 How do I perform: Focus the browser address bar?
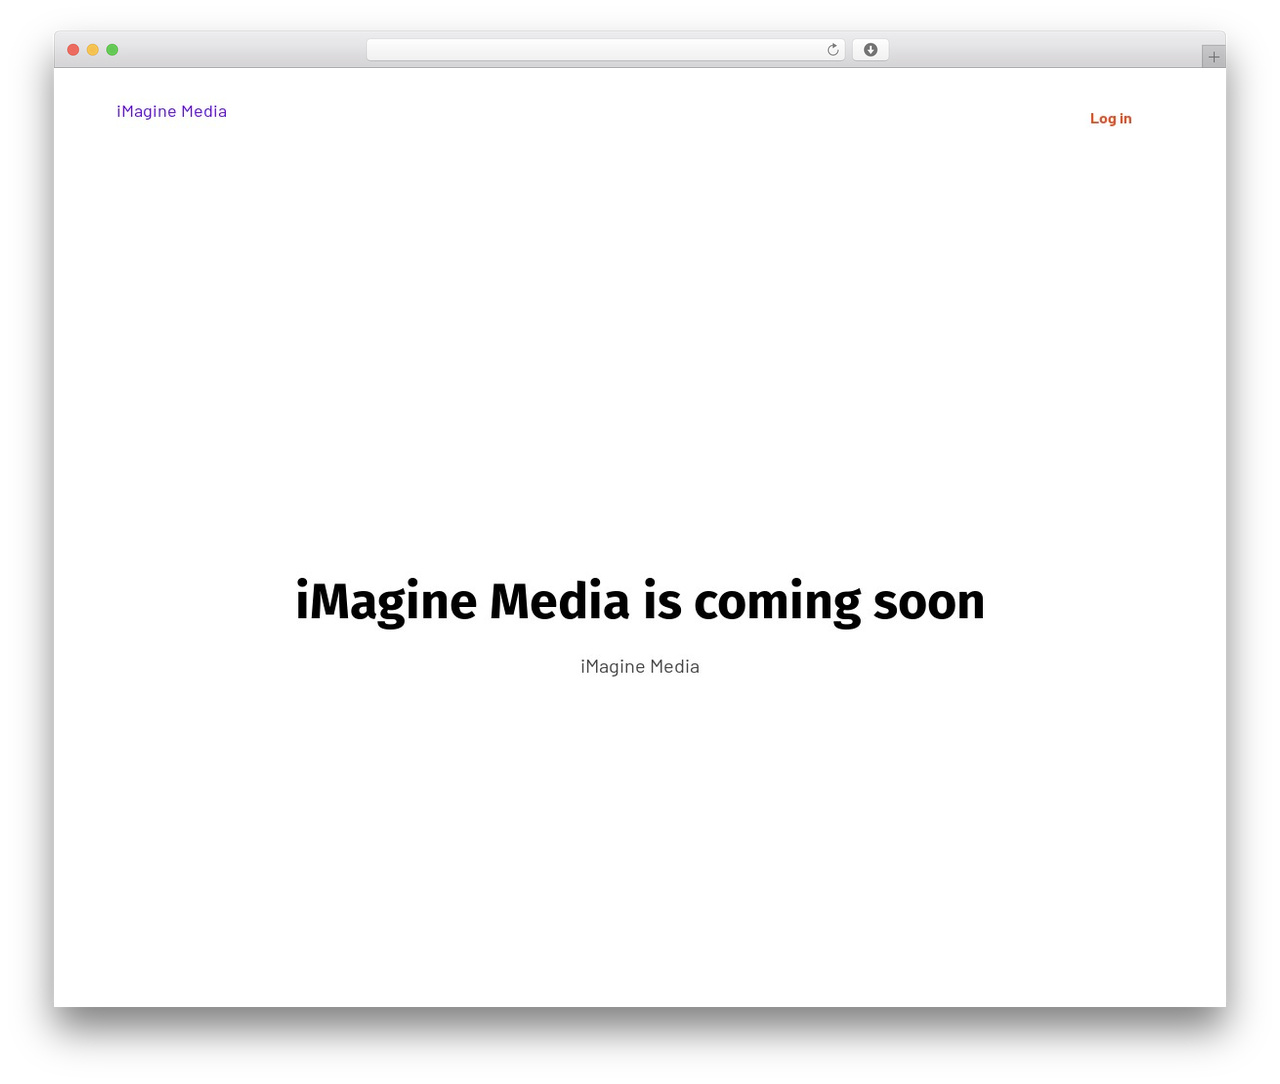[x=605, y=50]
